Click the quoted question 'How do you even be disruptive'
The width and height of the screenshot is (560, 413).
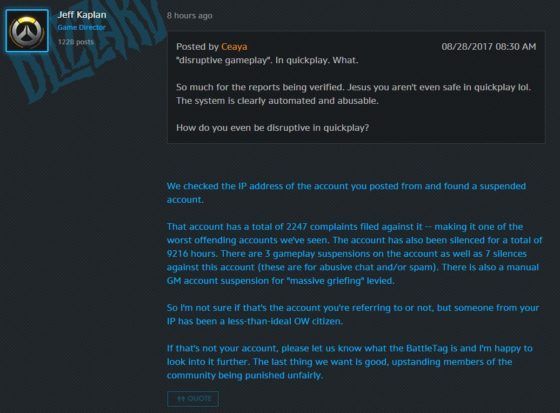[x=272, y=128]
